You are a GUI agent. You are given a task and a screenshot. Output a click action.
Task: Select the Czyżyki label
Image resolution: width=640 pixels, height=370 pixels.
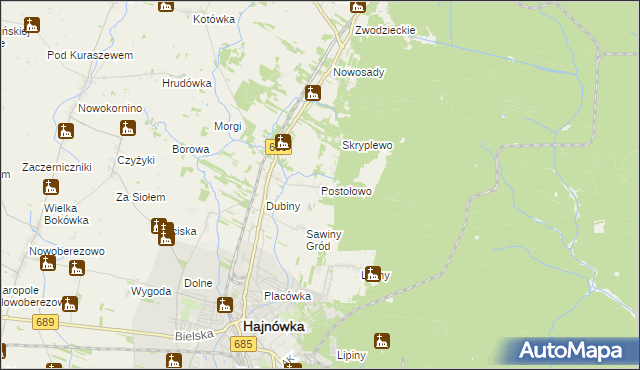tap(136, 160)
